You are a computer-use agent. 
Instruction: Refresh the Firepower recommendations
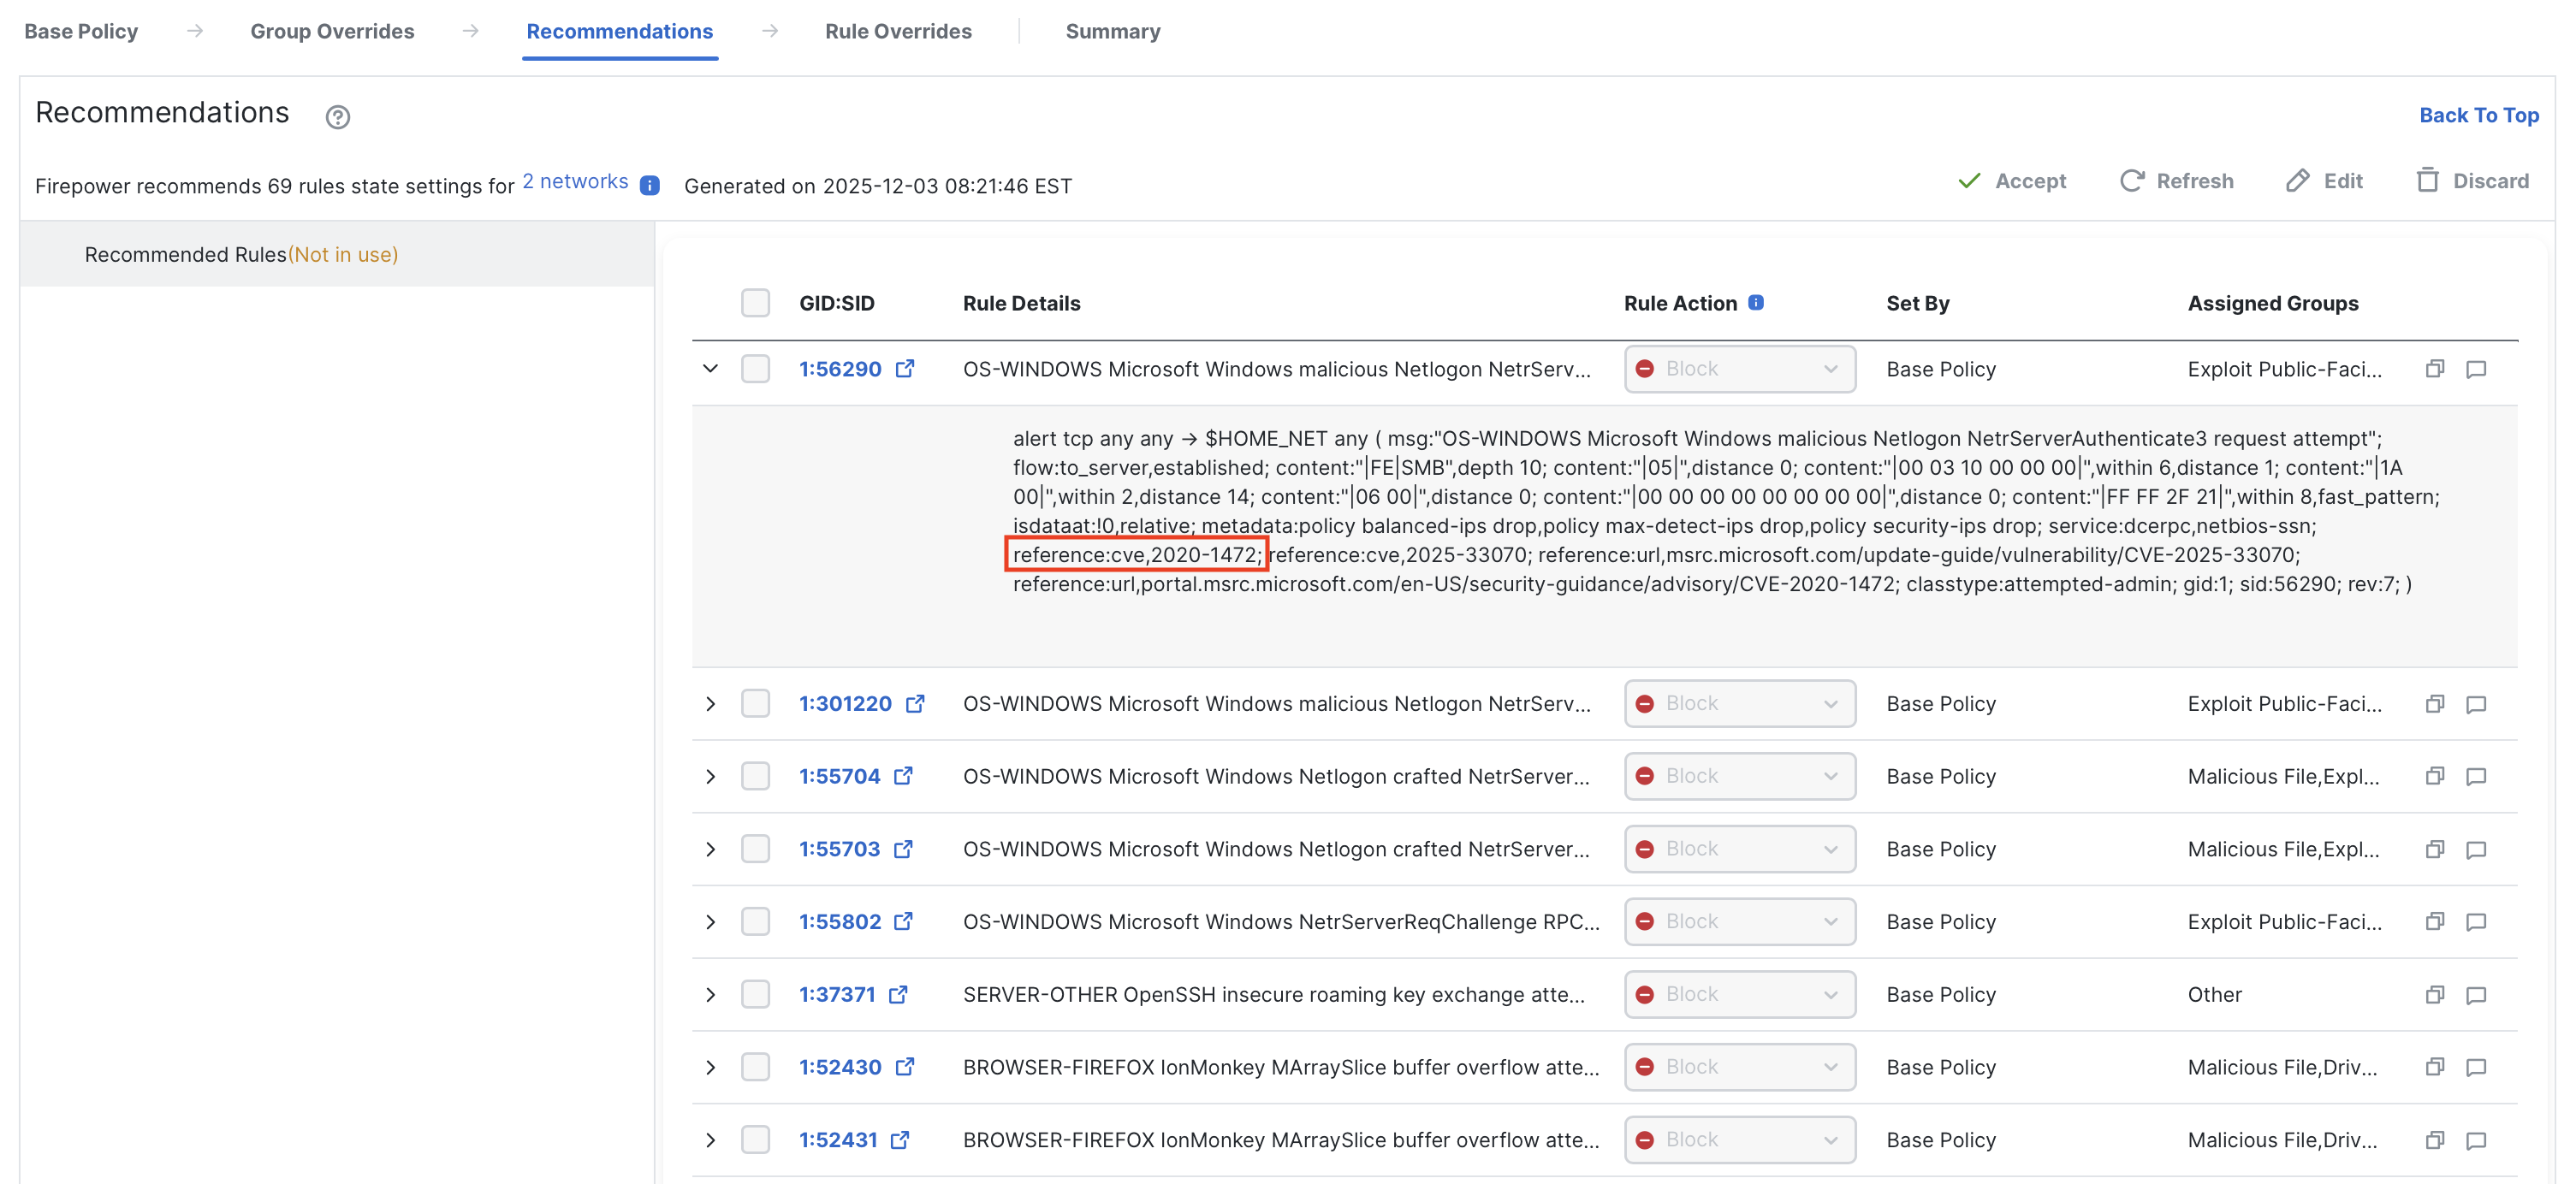point(2177,181)
